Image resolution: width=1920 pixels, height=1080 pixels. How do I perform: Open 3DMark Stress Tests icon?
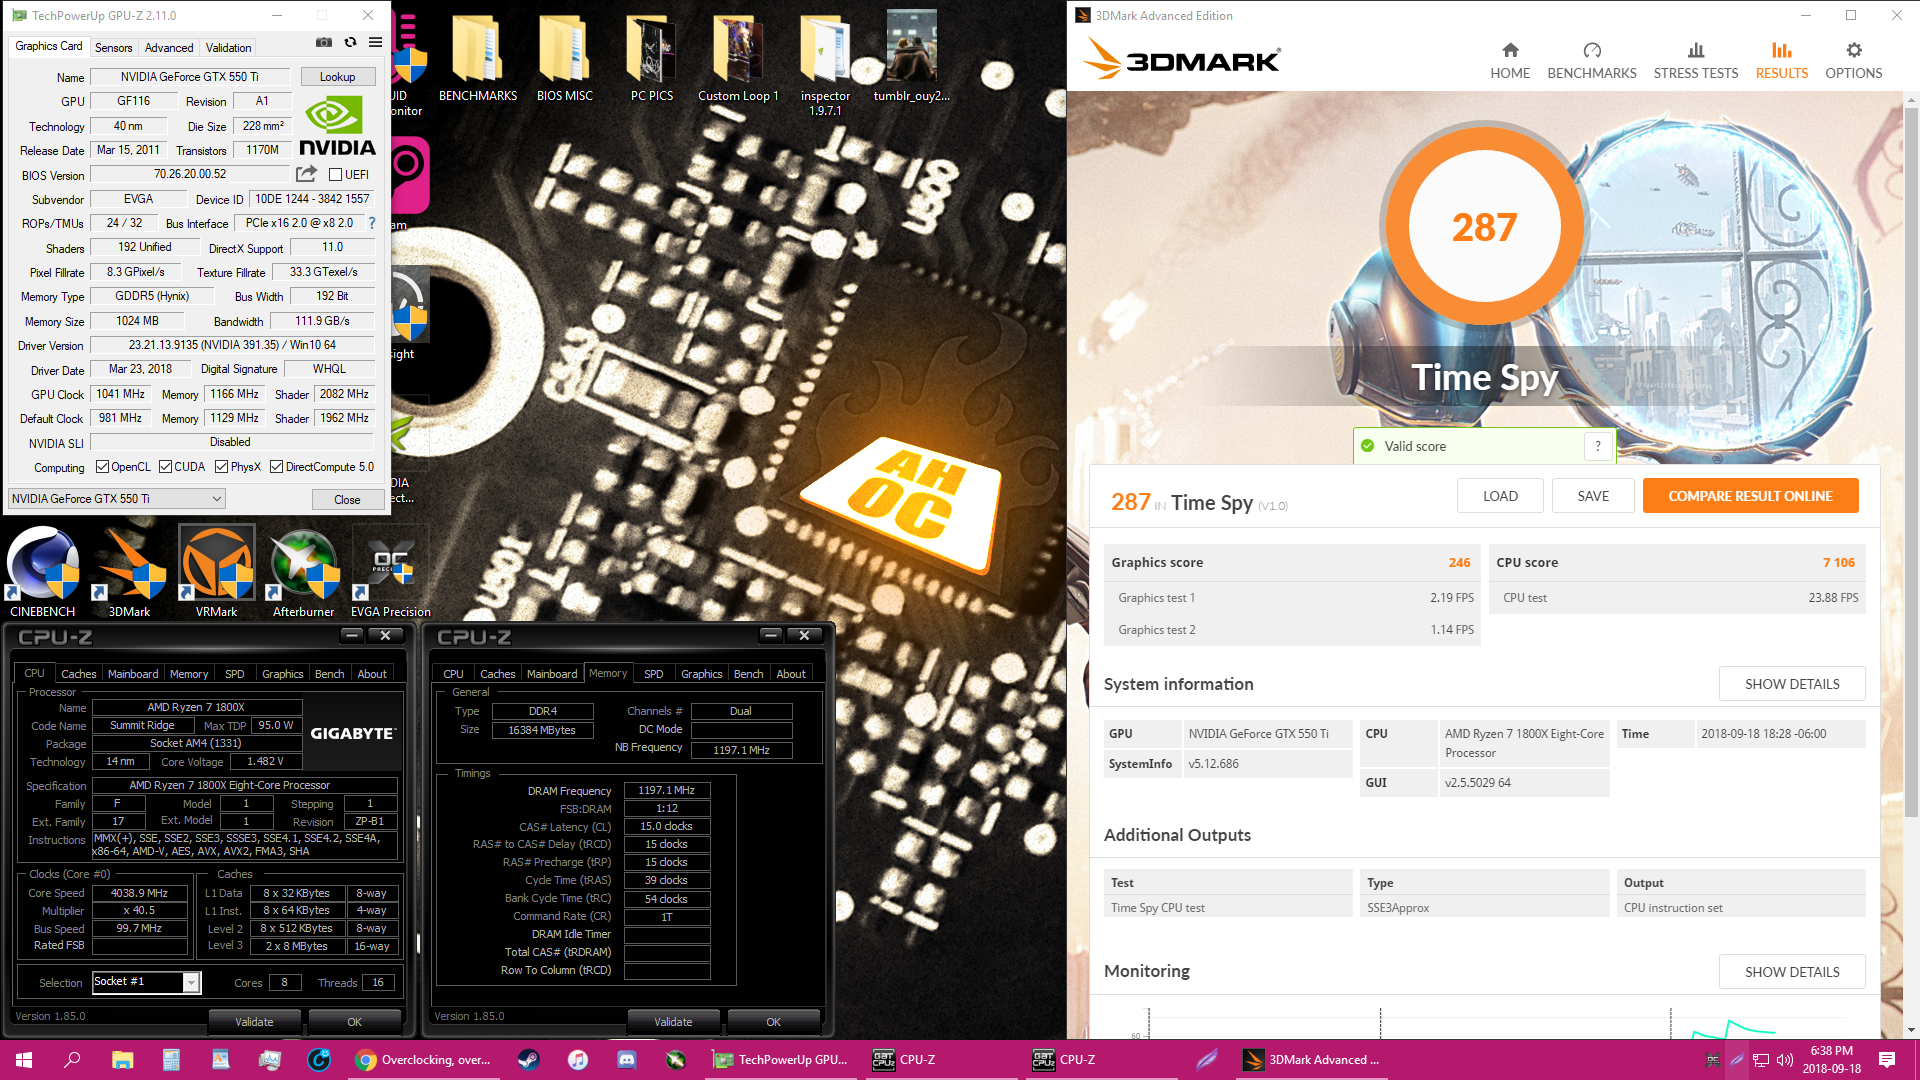[1696, 50]
